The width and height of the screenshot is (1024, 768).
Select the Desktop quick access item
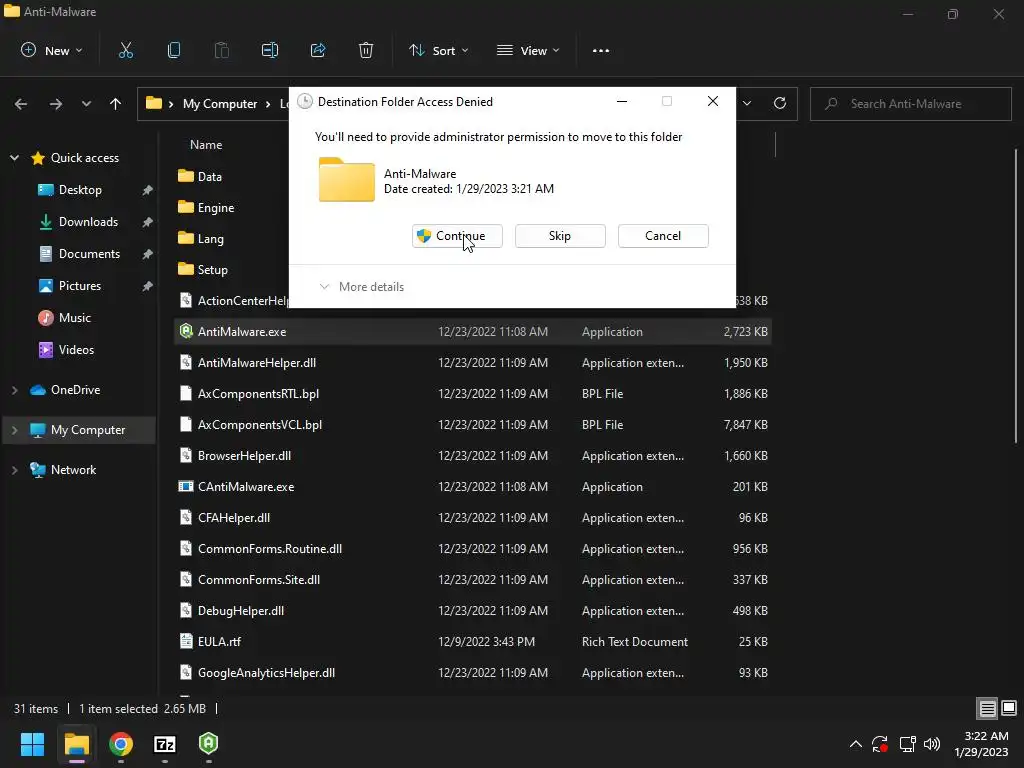click(80, 190)
